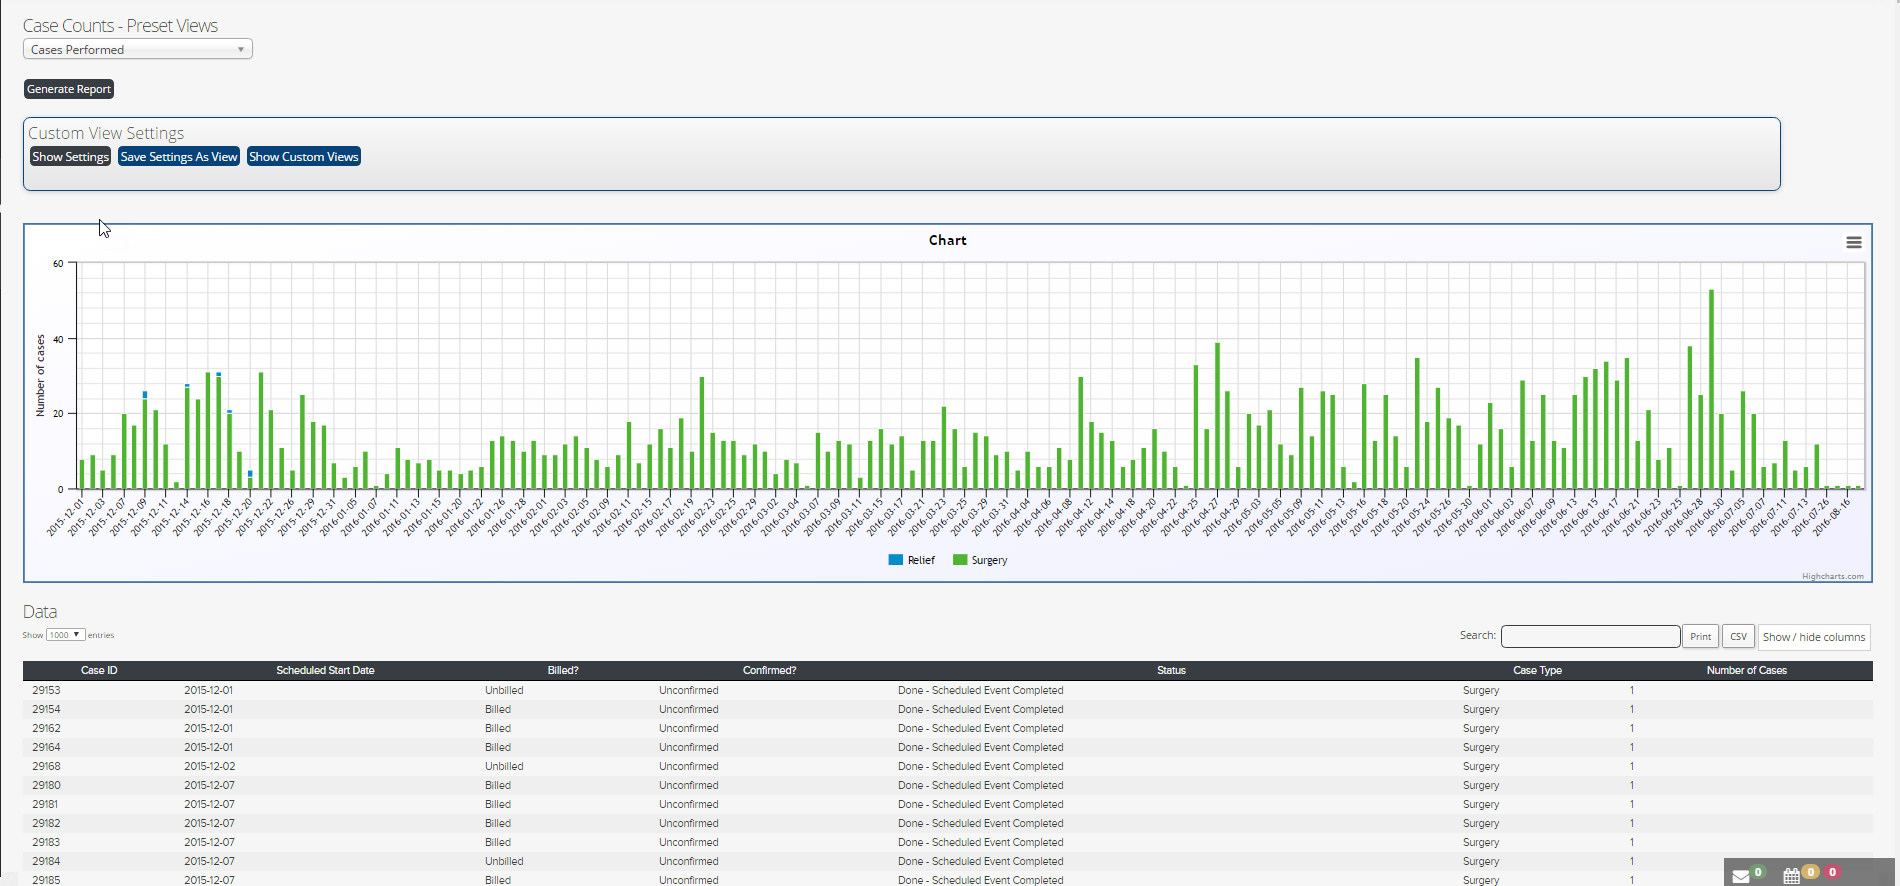
Task: Open the Show / hide columns menu
Action: coord(1814,637)
